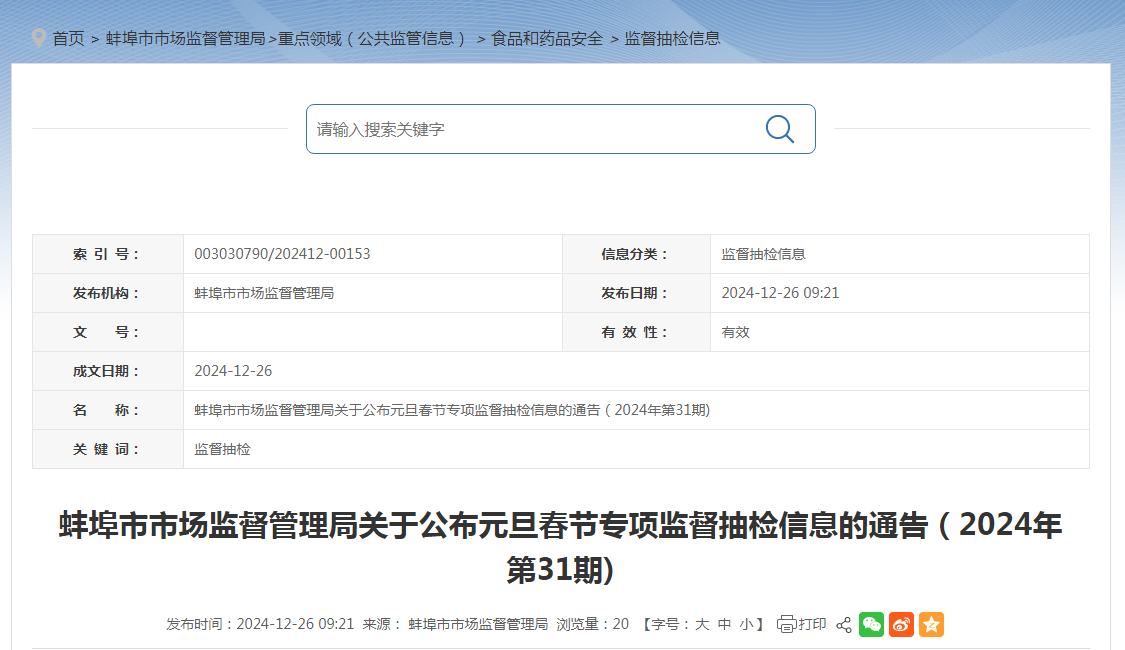This screenshot has height=650, width=1125.
Task: Click the 名称 label cell
Action: [108, 410]
